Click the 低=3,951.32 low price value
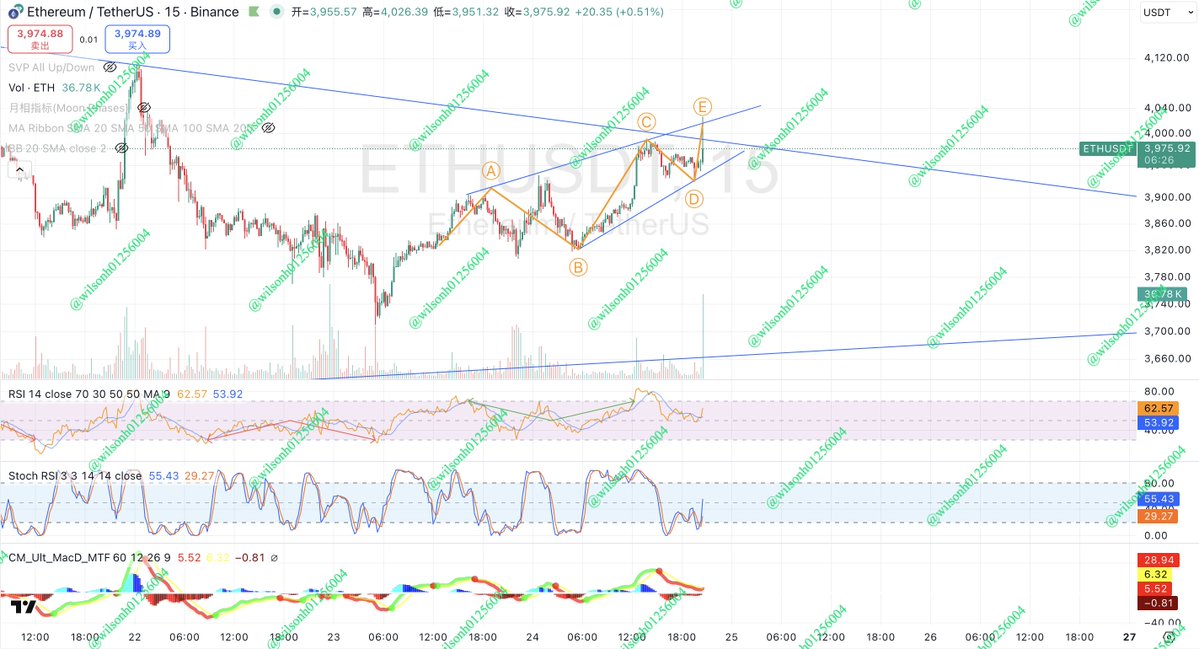This screenshot has width=1199, height=649. pos(466,12)
